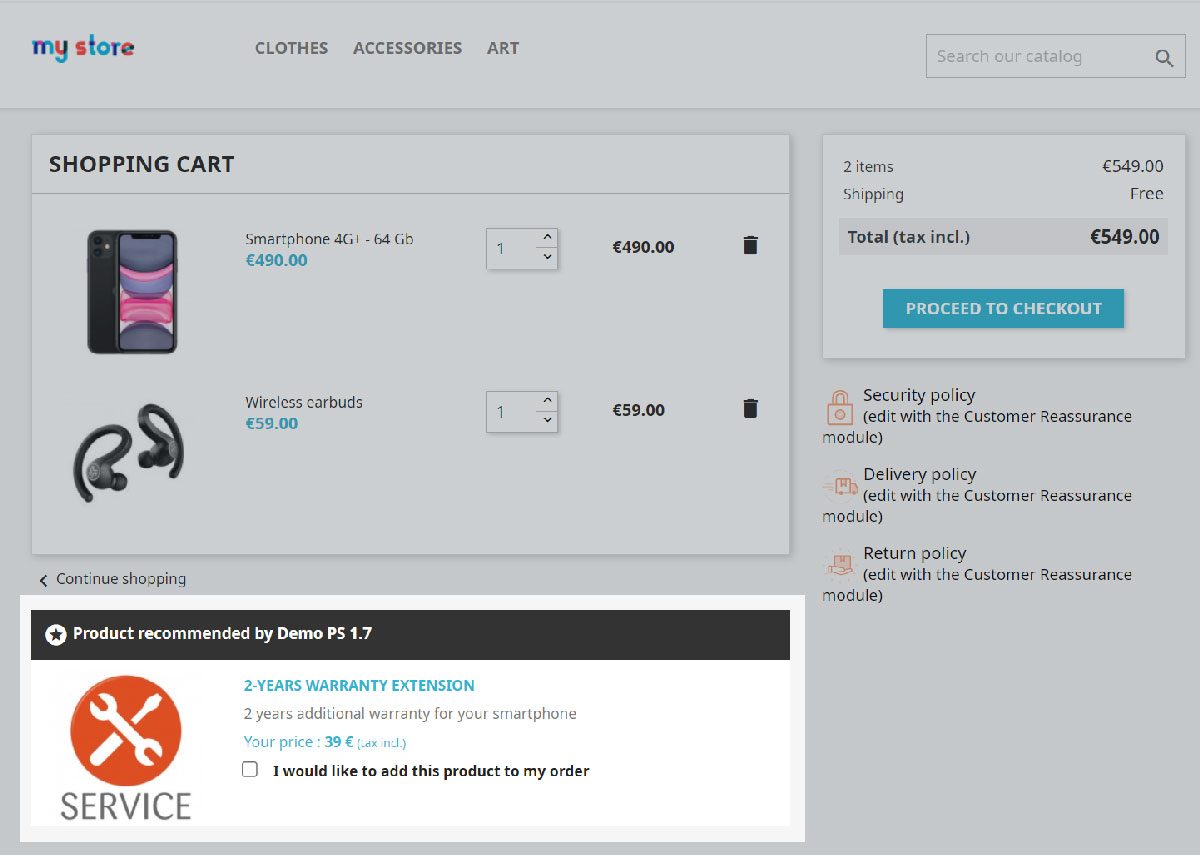Screen dimensions: 1200x855
Task: Click the star icon beside Product recommended
Action: (x=56, y=634)
